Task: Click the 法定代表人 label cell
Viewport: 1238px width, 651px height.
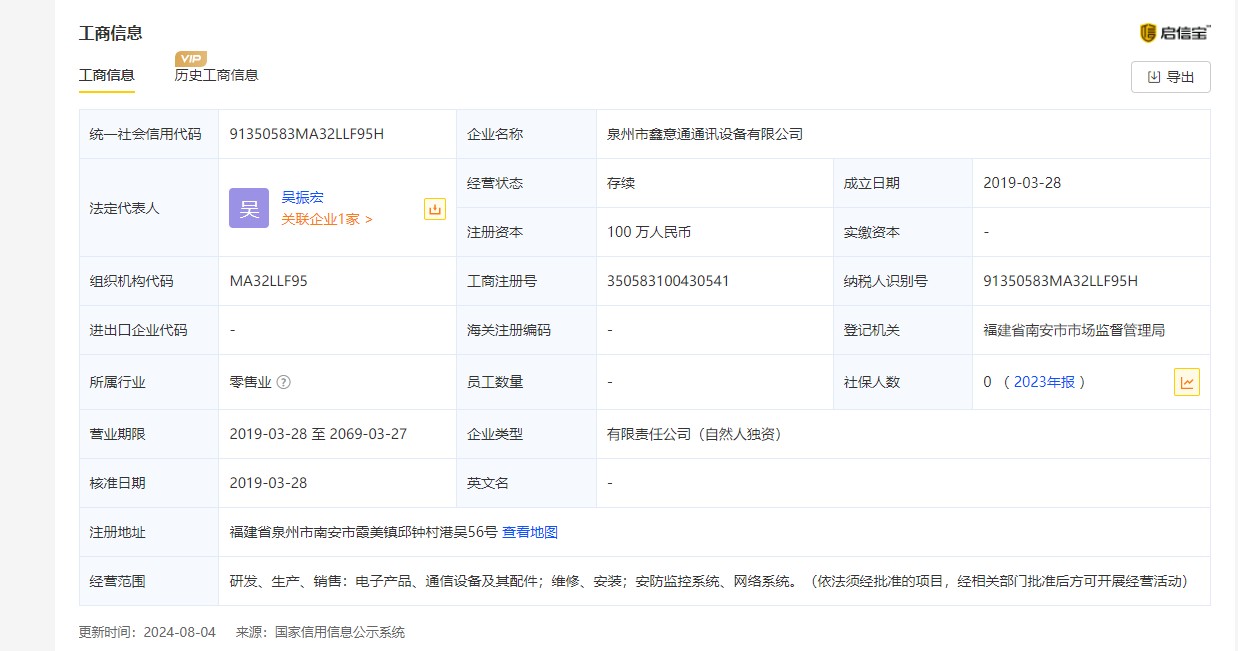Action: click(149, 208)
